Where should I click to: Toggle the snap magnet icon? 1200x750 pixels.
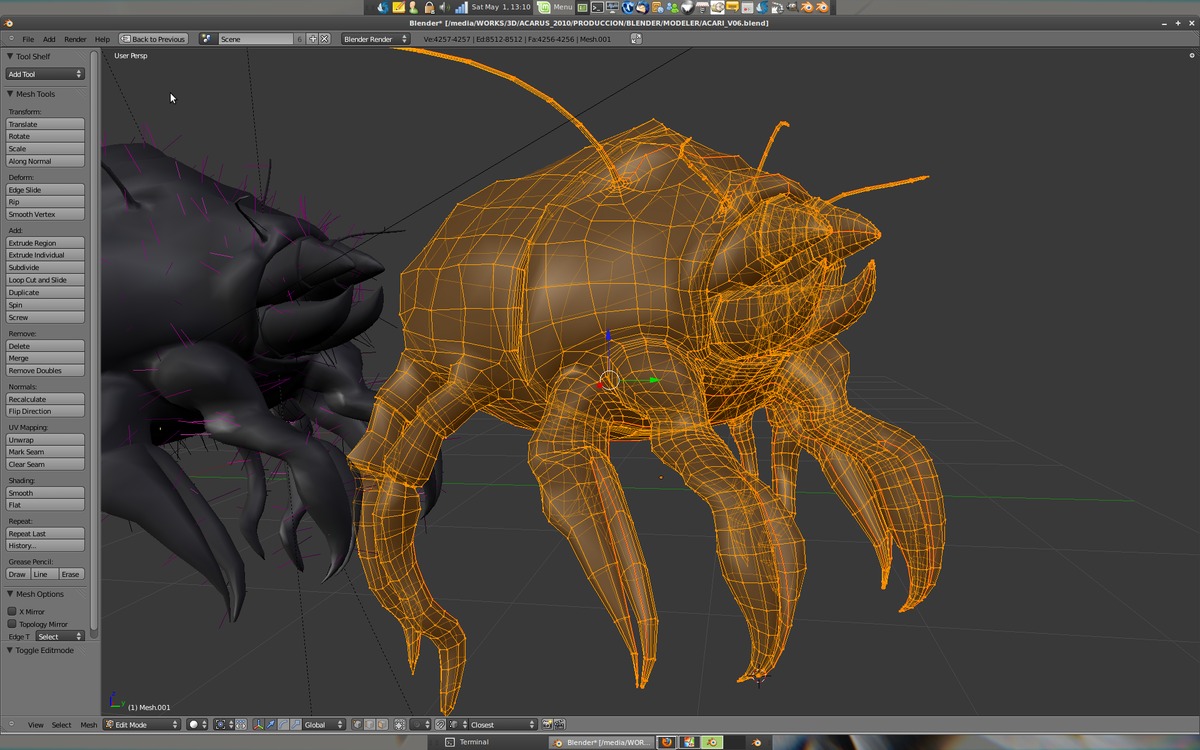[440, 724]
